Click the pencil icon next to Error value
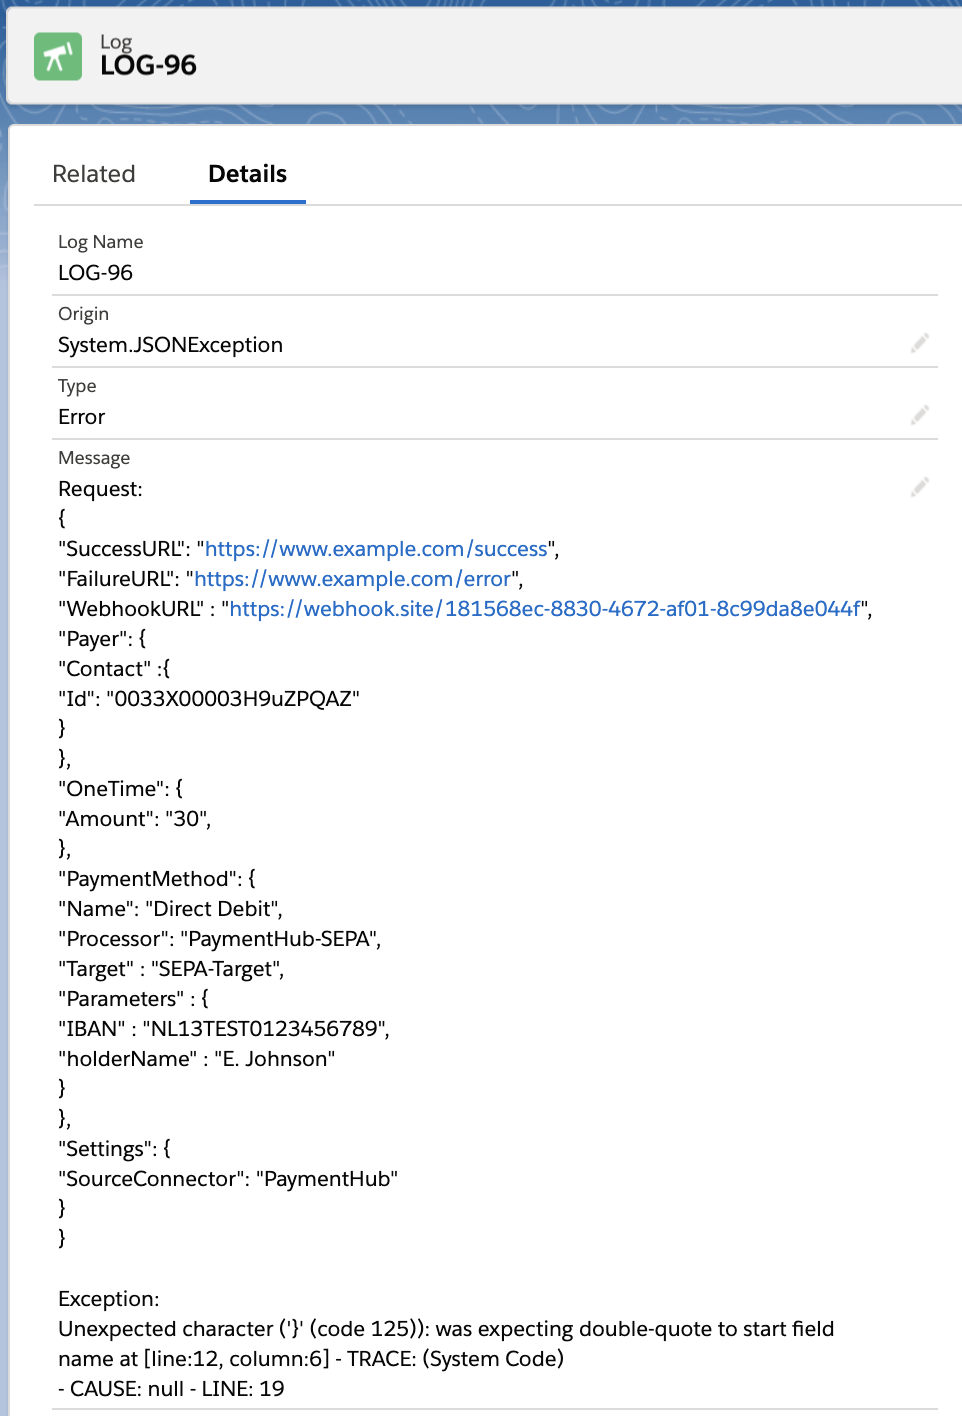 (920, 415)
